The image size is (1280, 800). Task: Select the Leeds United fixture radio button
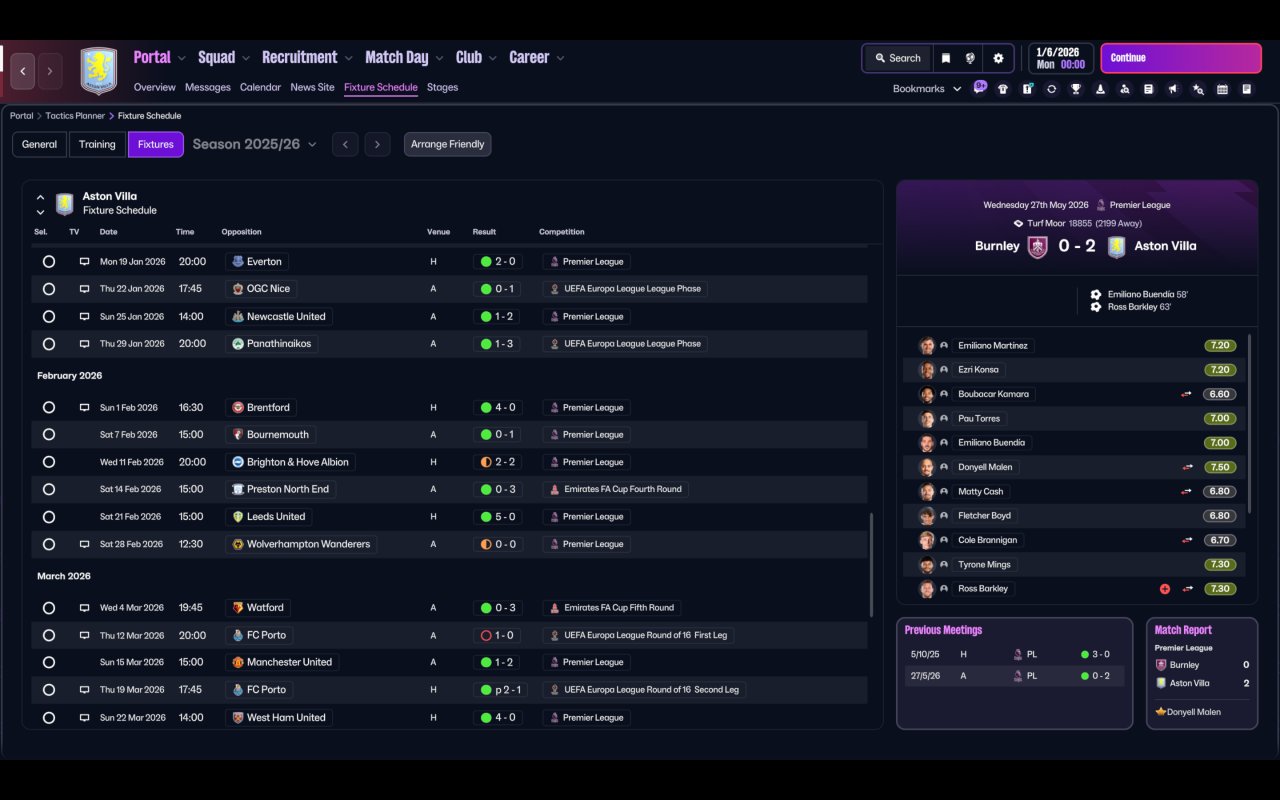click(49, 517)
